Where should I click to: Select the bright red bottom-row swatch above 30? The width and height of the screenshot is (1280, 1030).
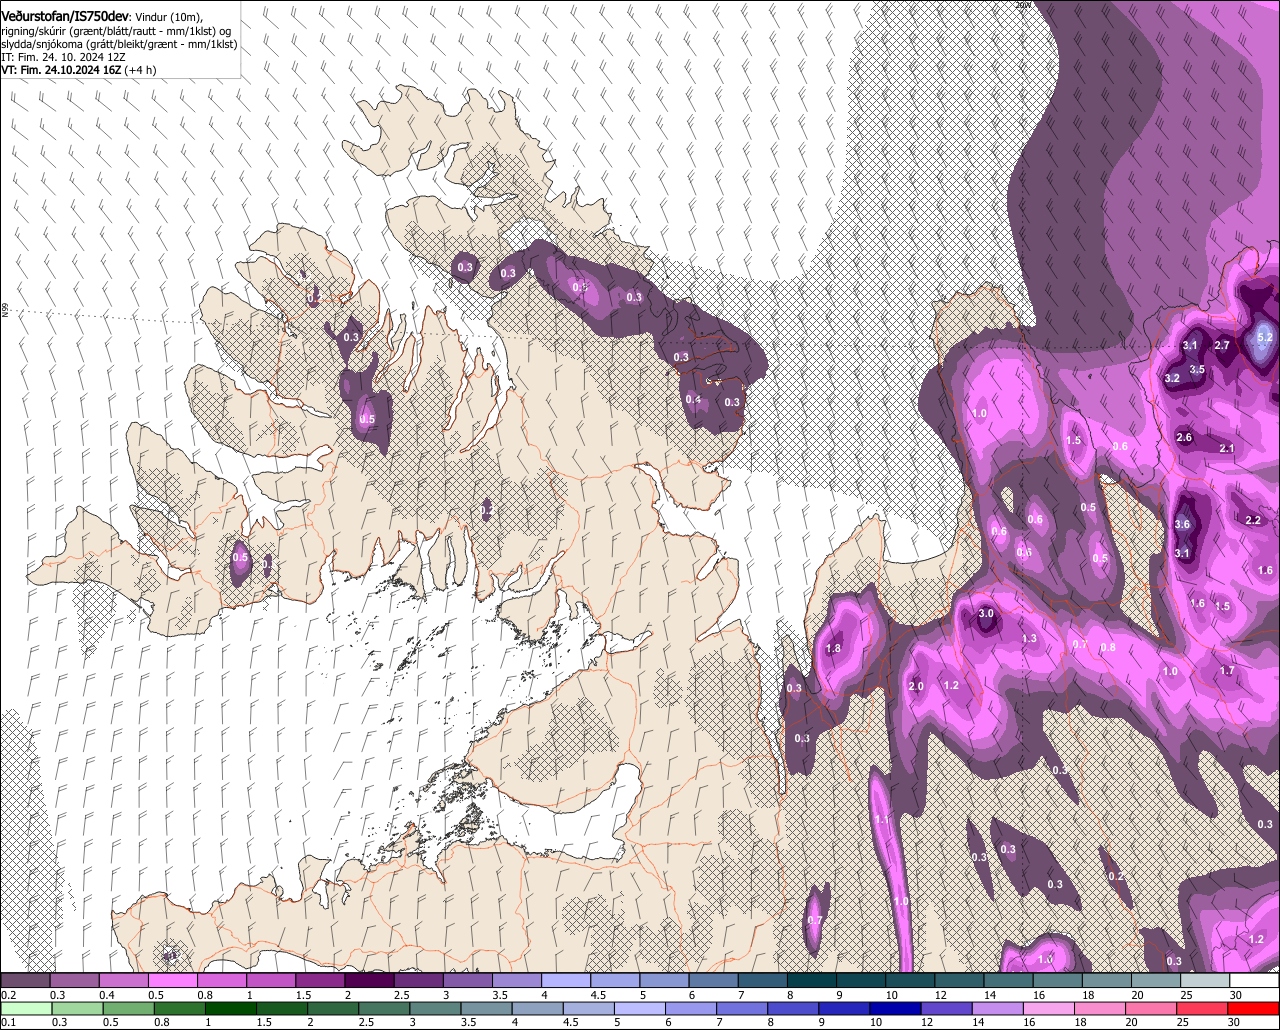1254,1008
